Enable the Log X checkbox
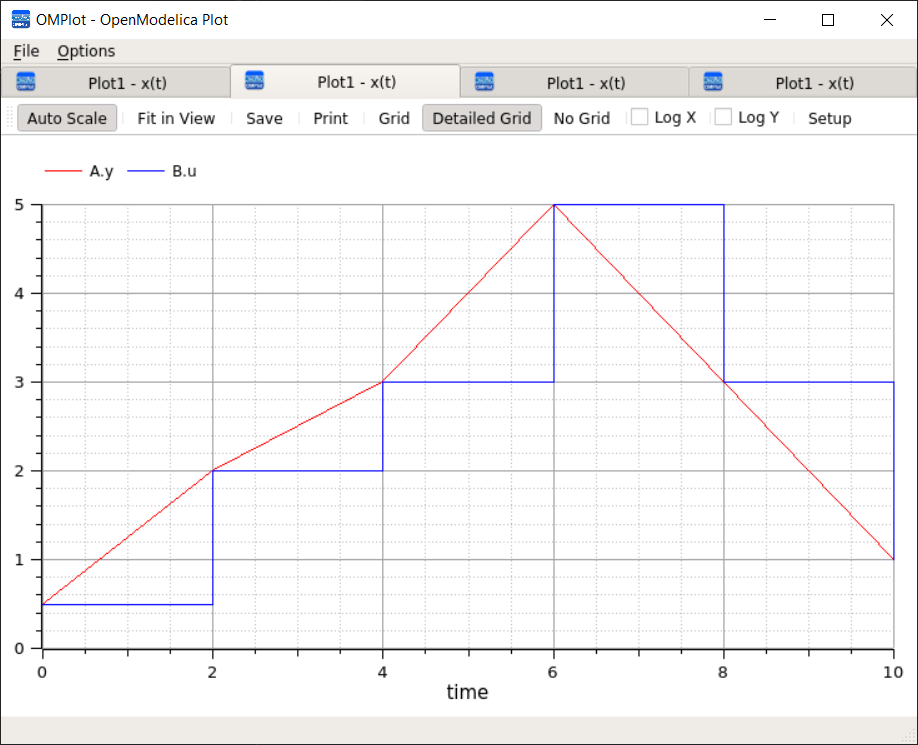 [x=638, y=117]
